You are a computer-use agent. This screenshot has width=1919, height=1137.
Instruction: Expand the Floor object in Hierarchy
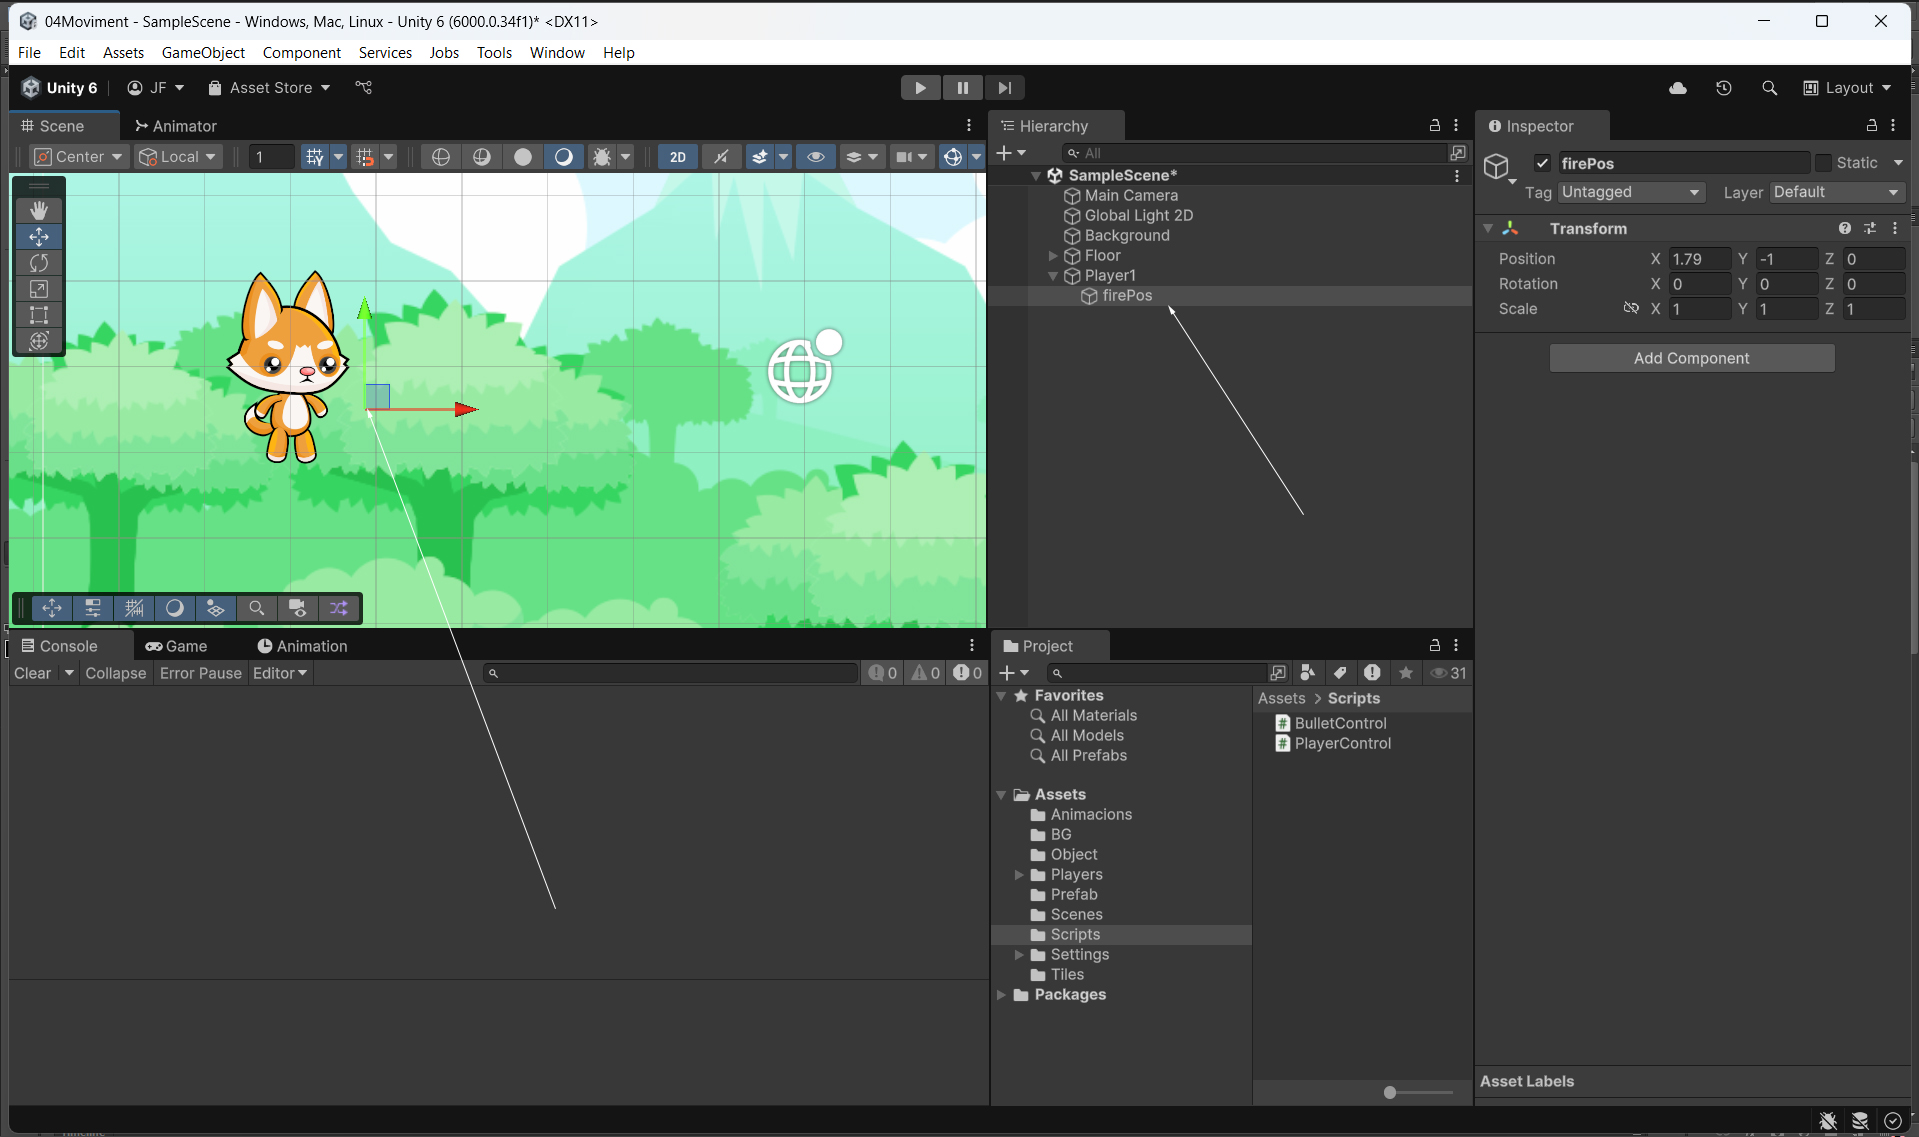(1052, 256)
